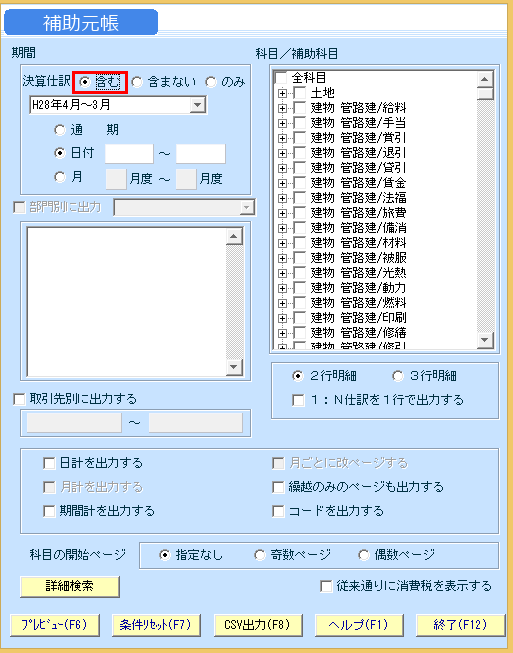Screen dimensions: 513x653
Task: Enable 繰越のみのページも出力する checkbox
Action: coord(278,487)
